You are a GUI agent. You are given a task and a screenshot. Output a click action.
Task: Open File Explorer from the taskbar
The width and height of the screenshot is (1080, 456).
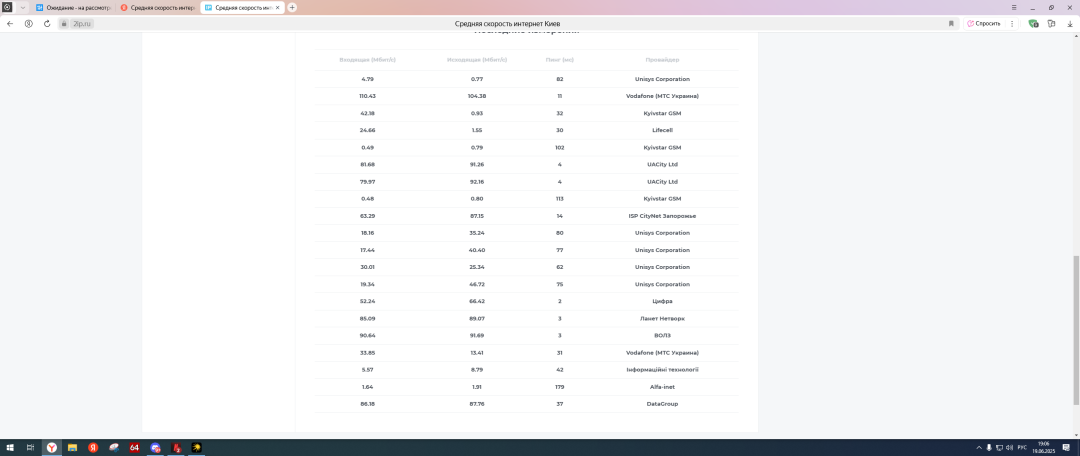coord(72,448)
